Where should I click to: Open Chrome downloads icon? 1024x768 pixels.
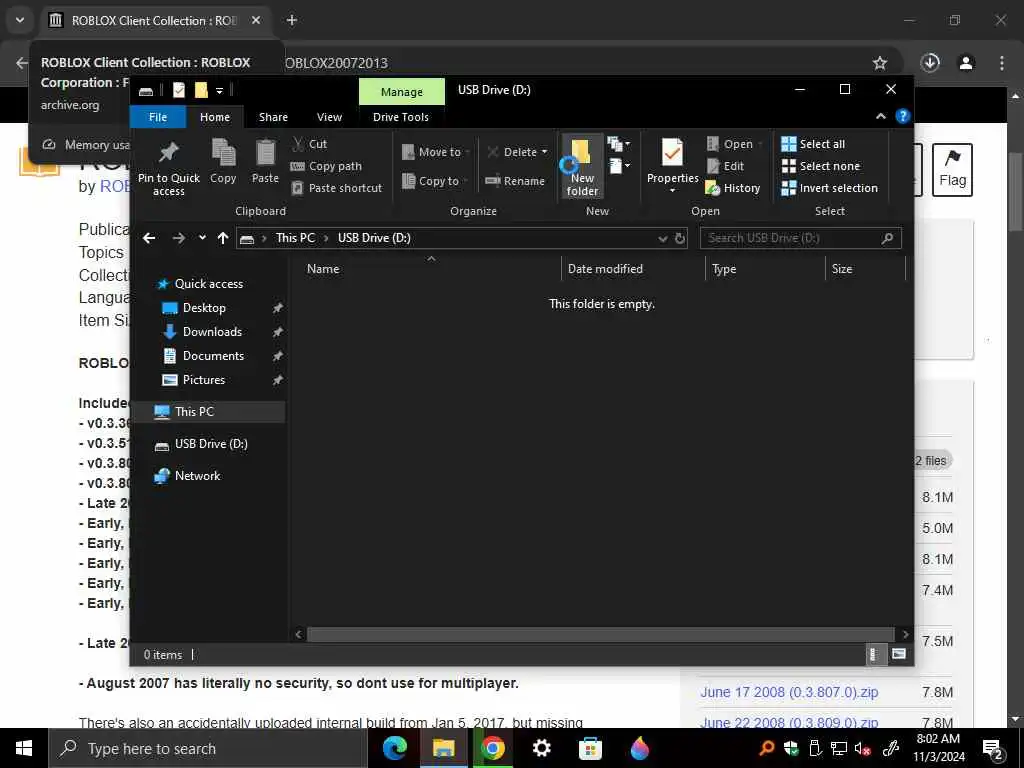click(x=930, y=63)
